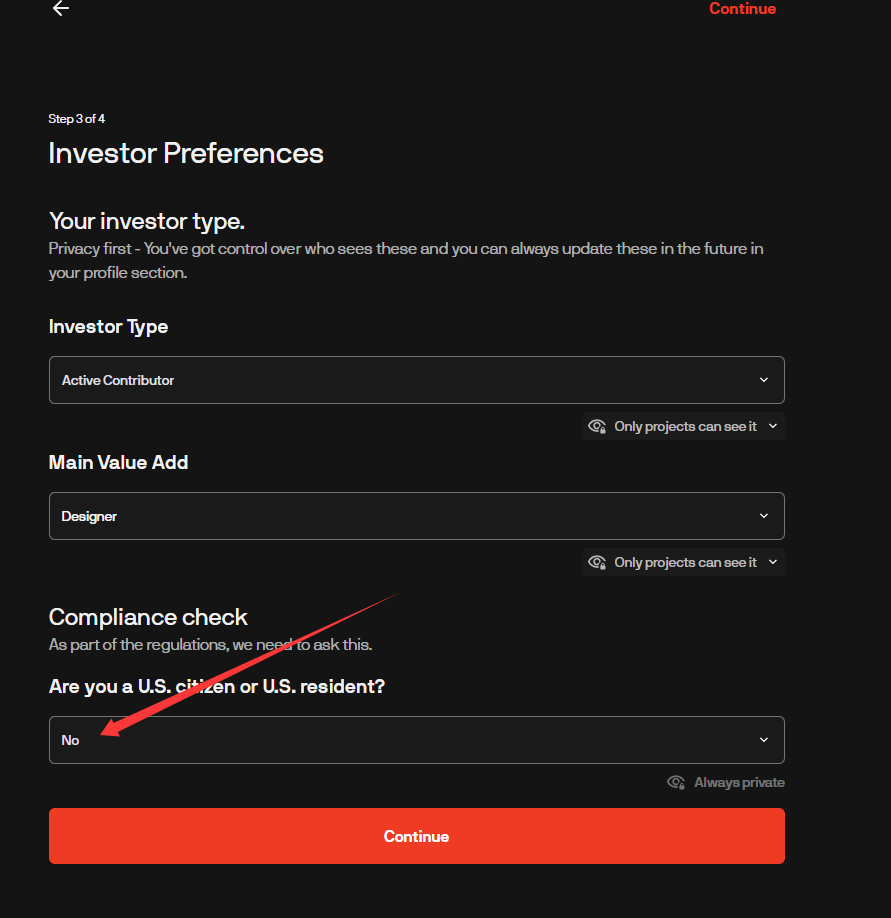
Task: Click the 'Step 3 of 4' indicator
Action: (77, 119)
